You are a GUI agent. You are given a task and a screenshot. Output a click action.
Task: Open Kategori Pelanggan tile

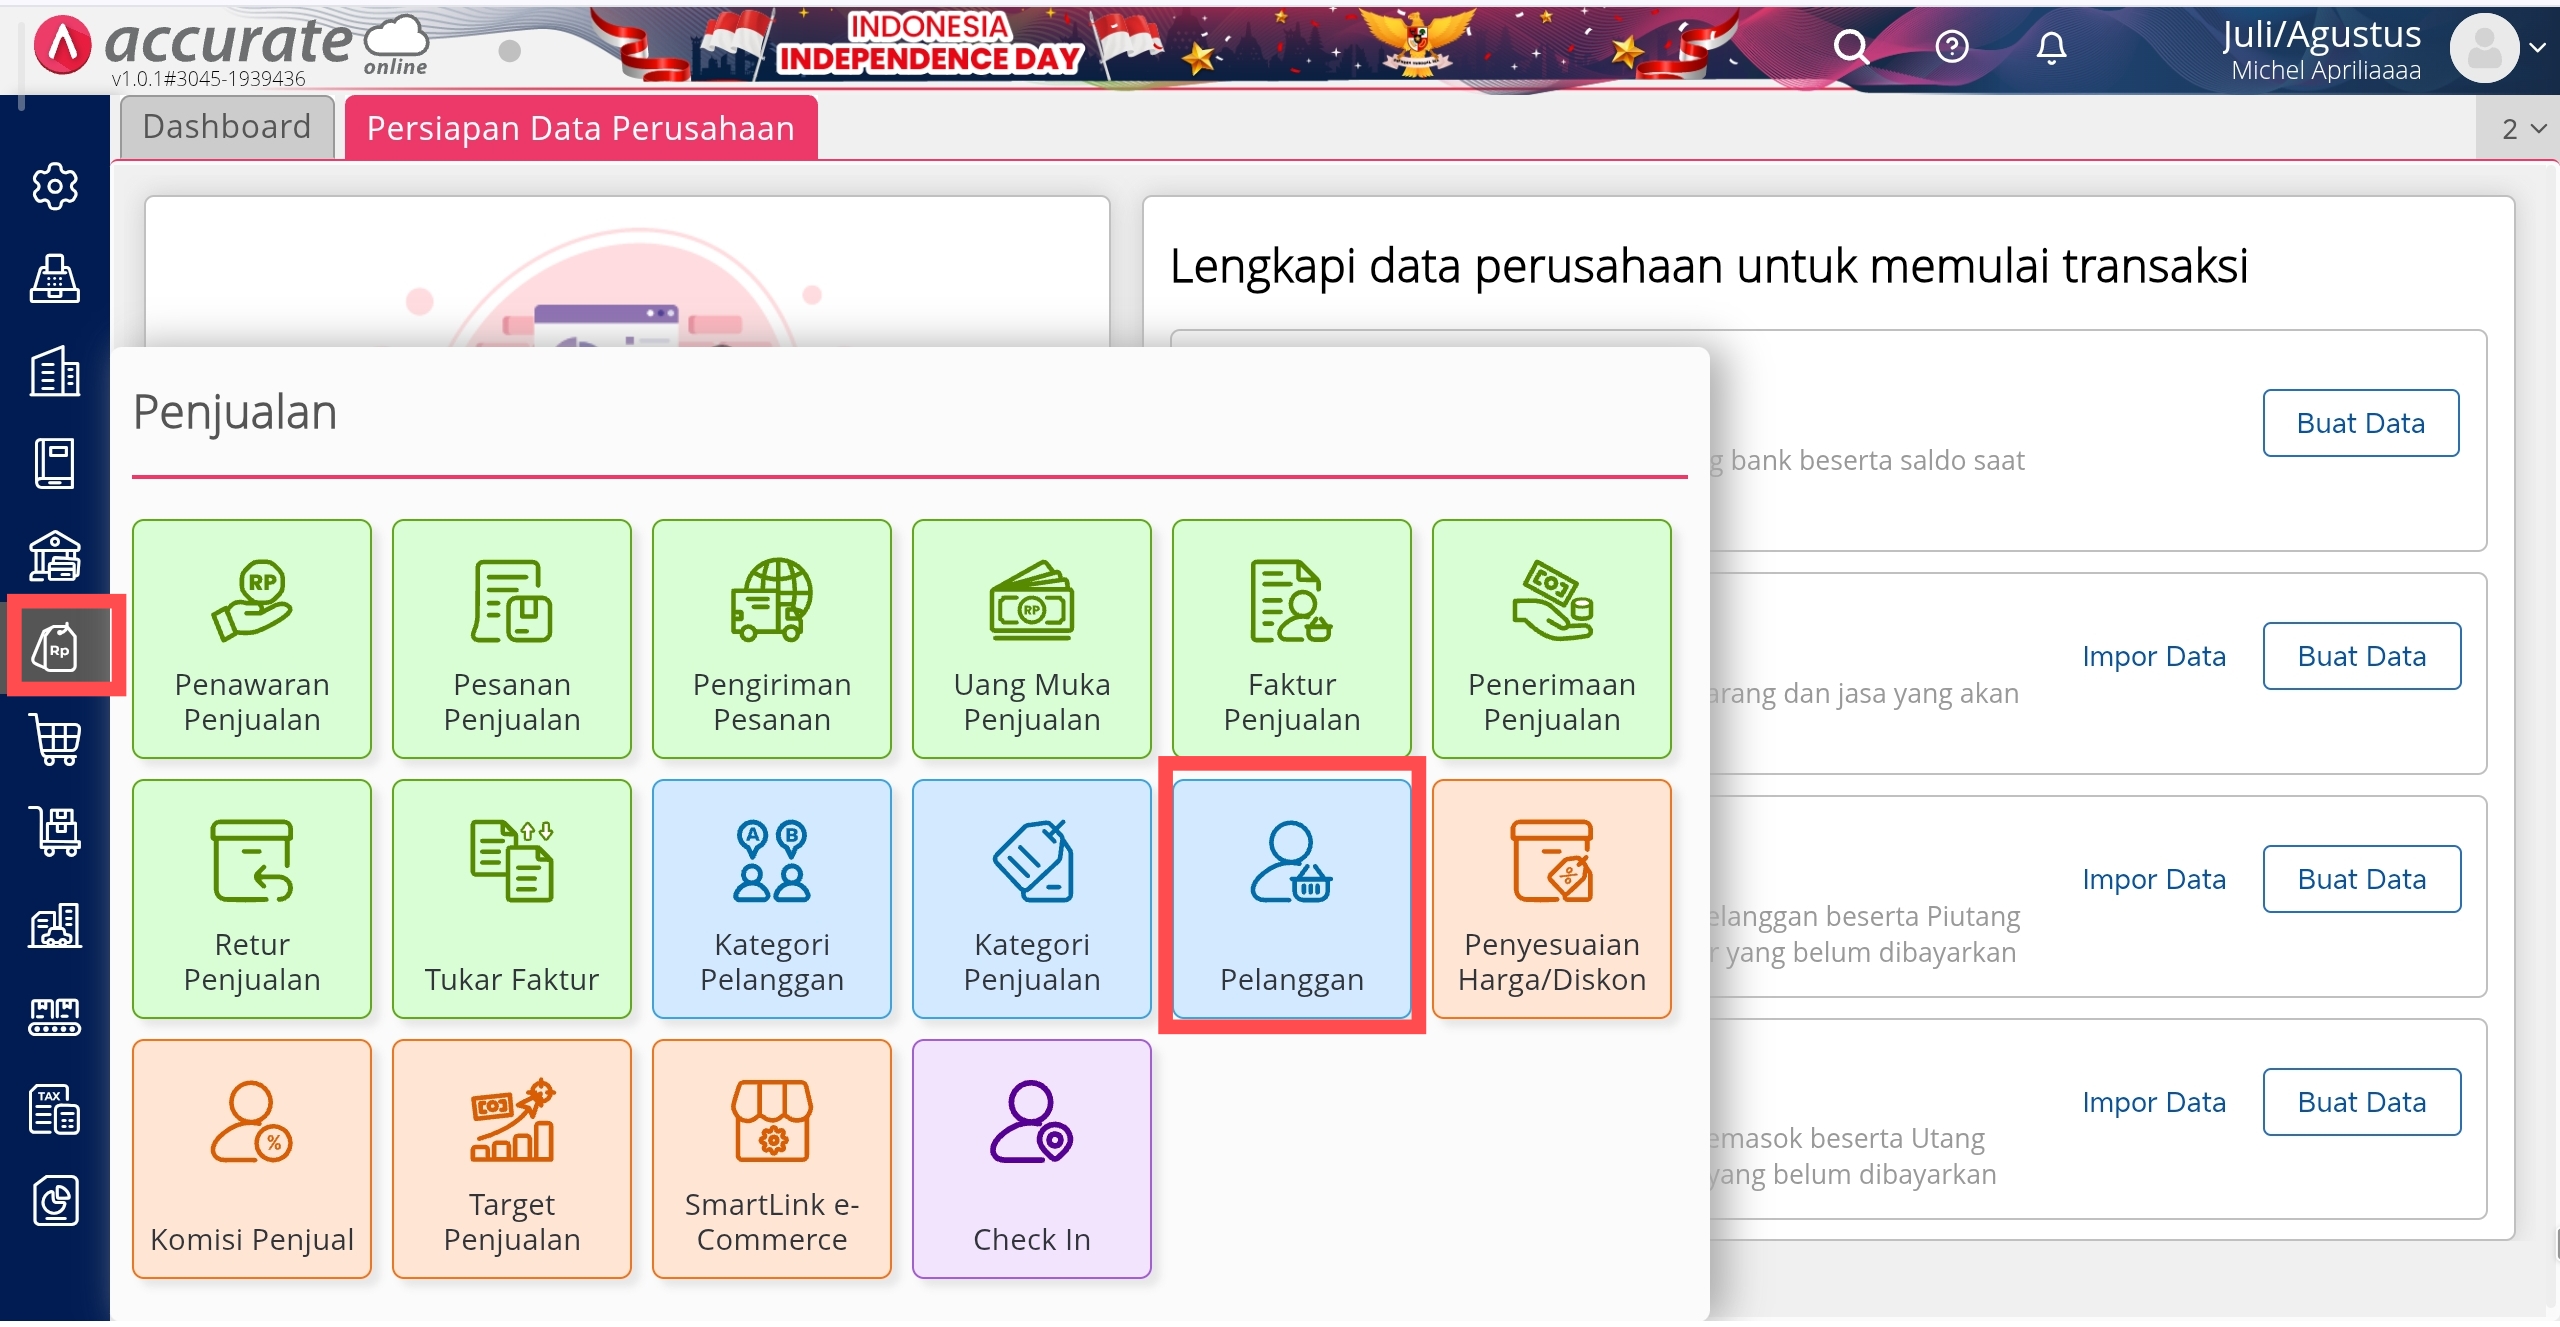771,898
